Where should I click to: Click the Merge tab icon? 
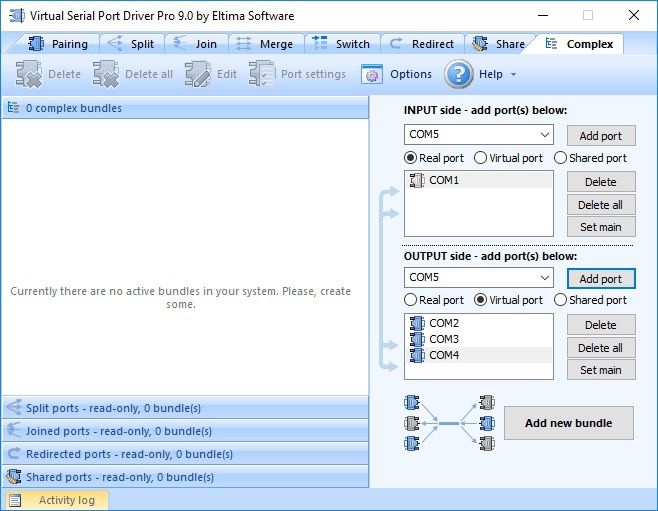pos(244,44)
